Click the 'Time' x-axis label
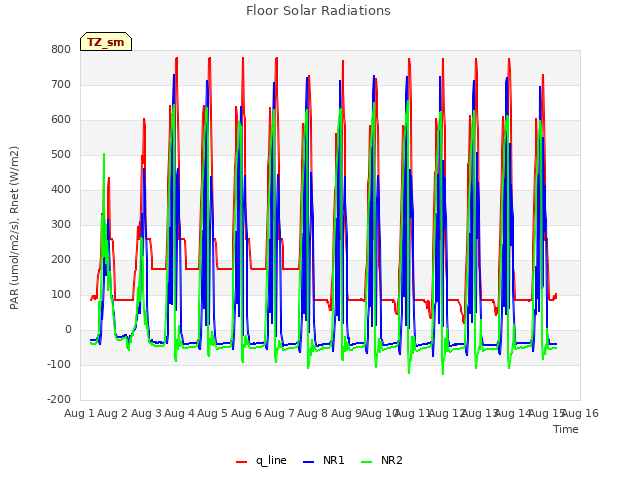Image resolution: width=640 pixels, height=480 pixels. 566,429
